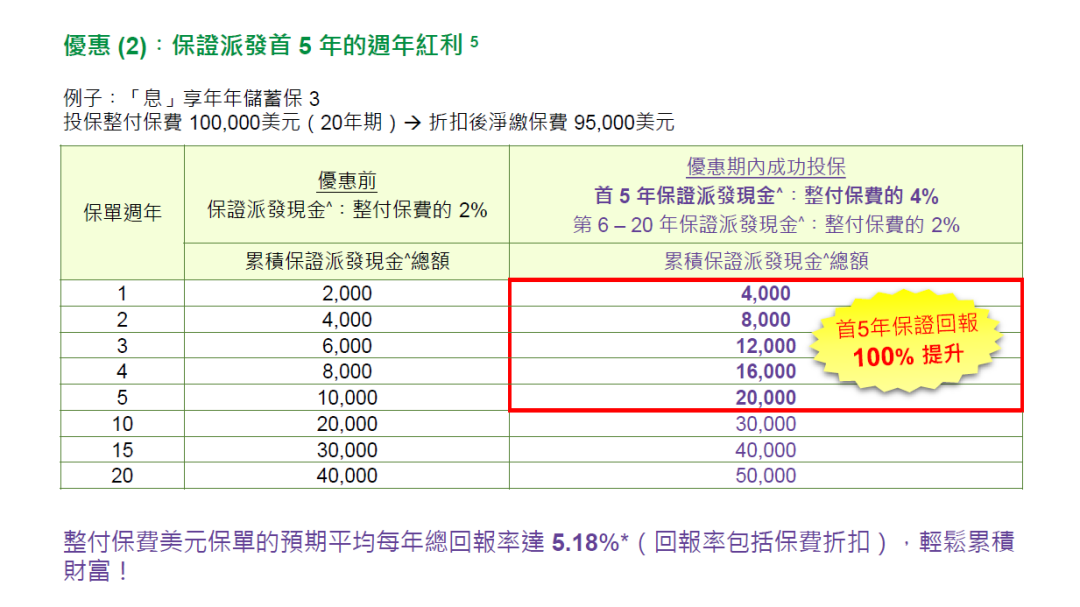This screenshot has height=607, width=1080.
Task: Select the underlined 優惠期內成功投保 header
Action: pos(765,167)
